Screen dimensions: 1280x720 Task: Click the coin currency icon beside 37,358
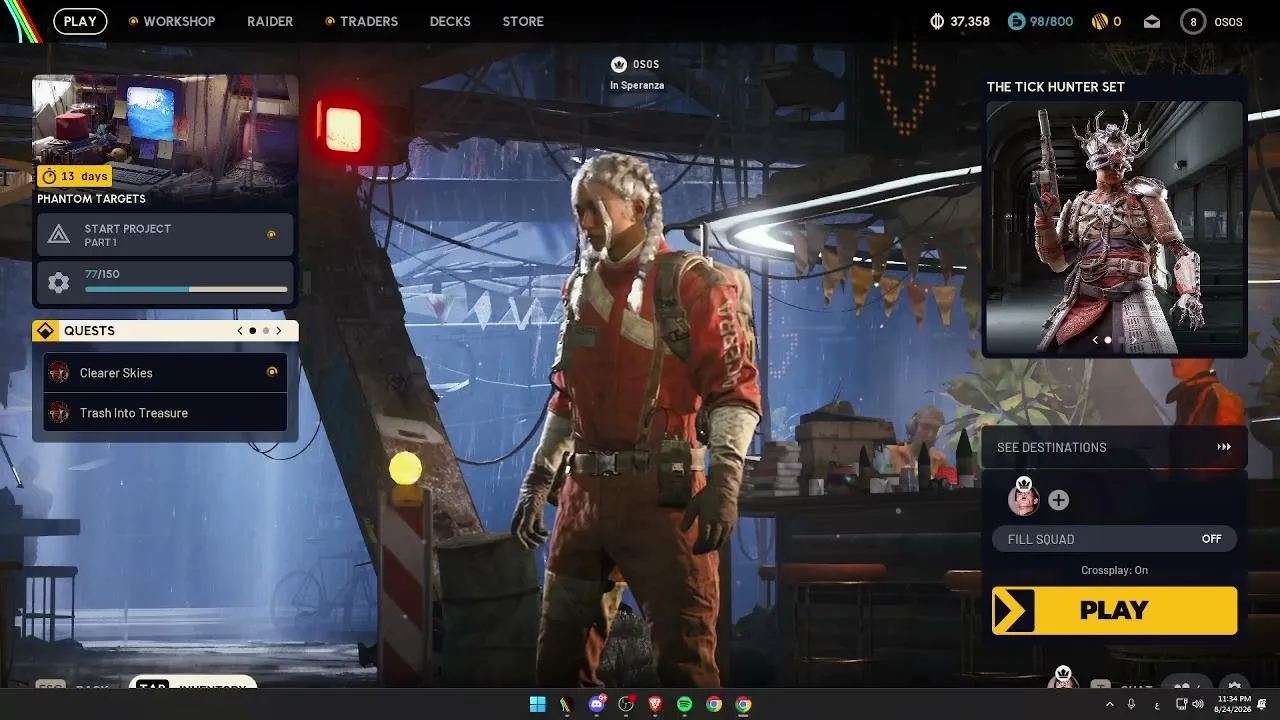(937, 21)
